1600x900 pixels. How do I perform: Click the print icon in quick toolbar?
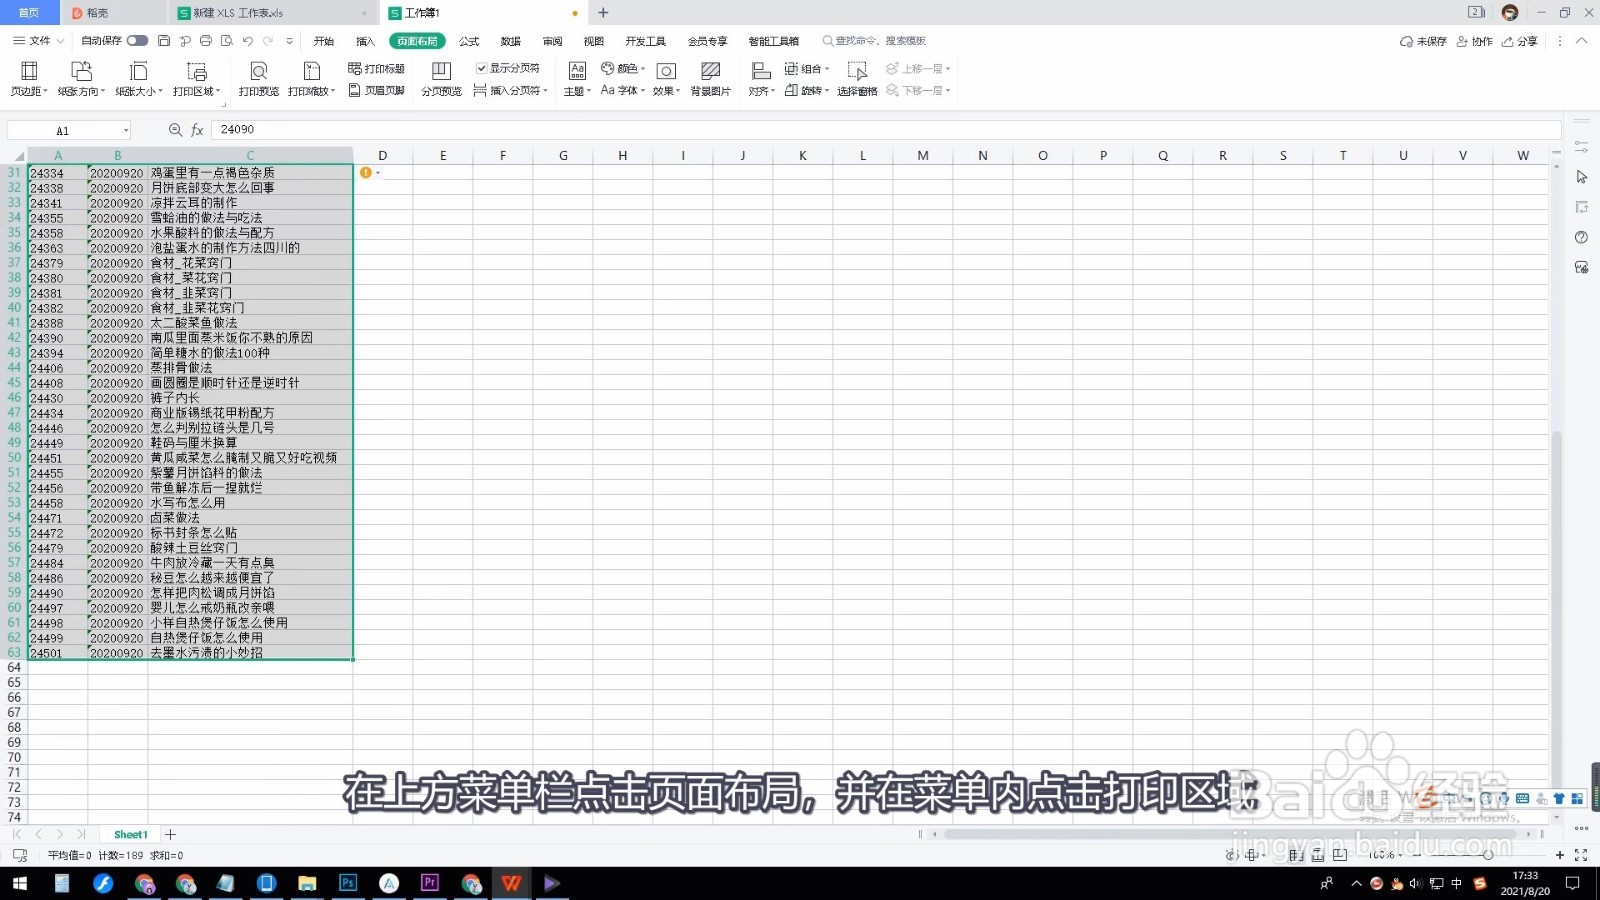(206, 41)
